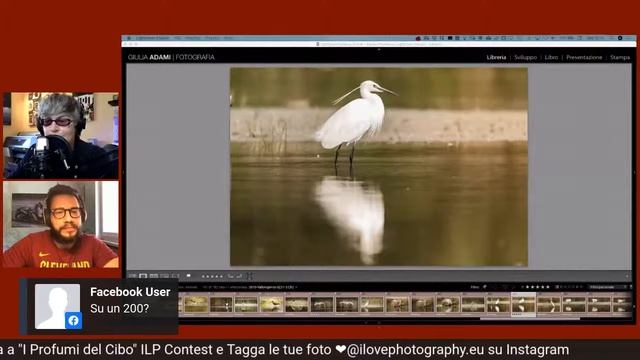The width and height of the screenshot is (640, 360).
Task: Open the filmstrip source folder path dropdown
Action: [x=273, y=287]
